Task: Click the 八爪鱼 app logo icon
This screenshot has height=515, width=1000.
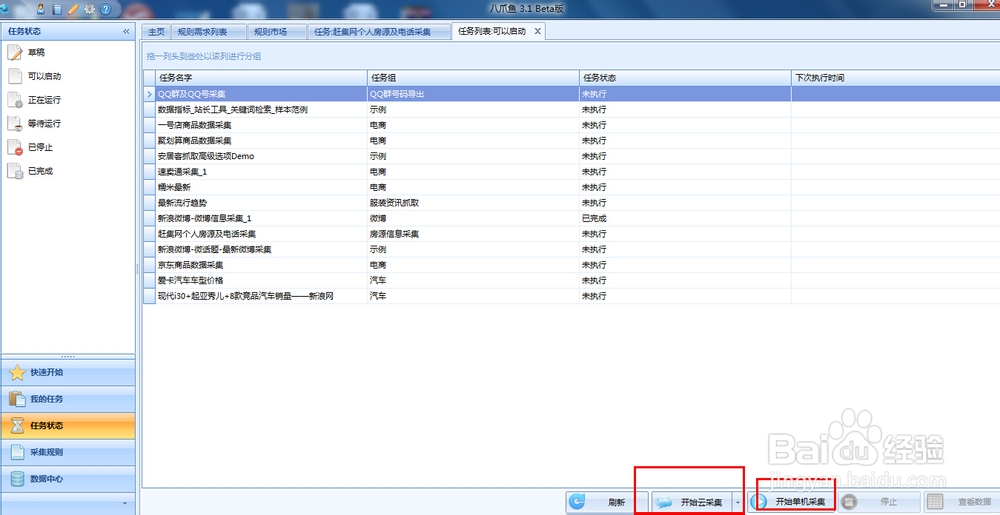Action: point(4,9)
